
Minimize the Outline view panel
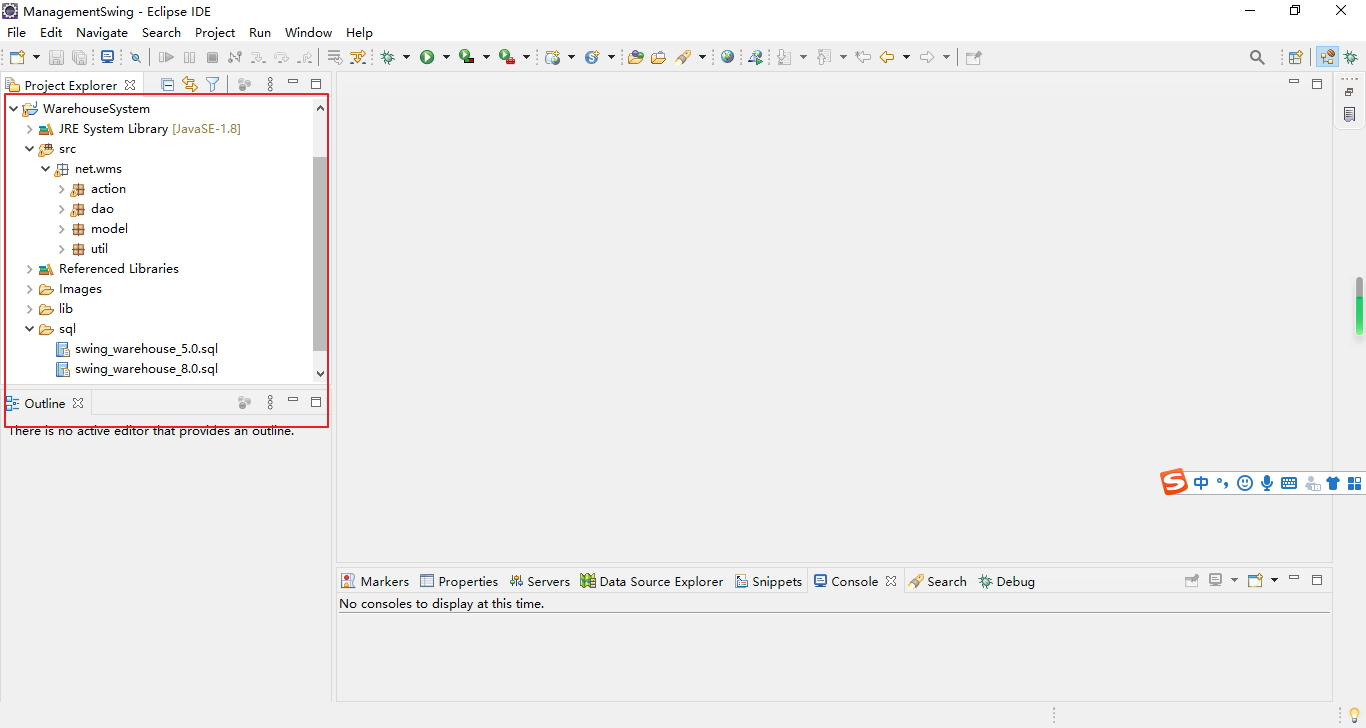(293, 400)
